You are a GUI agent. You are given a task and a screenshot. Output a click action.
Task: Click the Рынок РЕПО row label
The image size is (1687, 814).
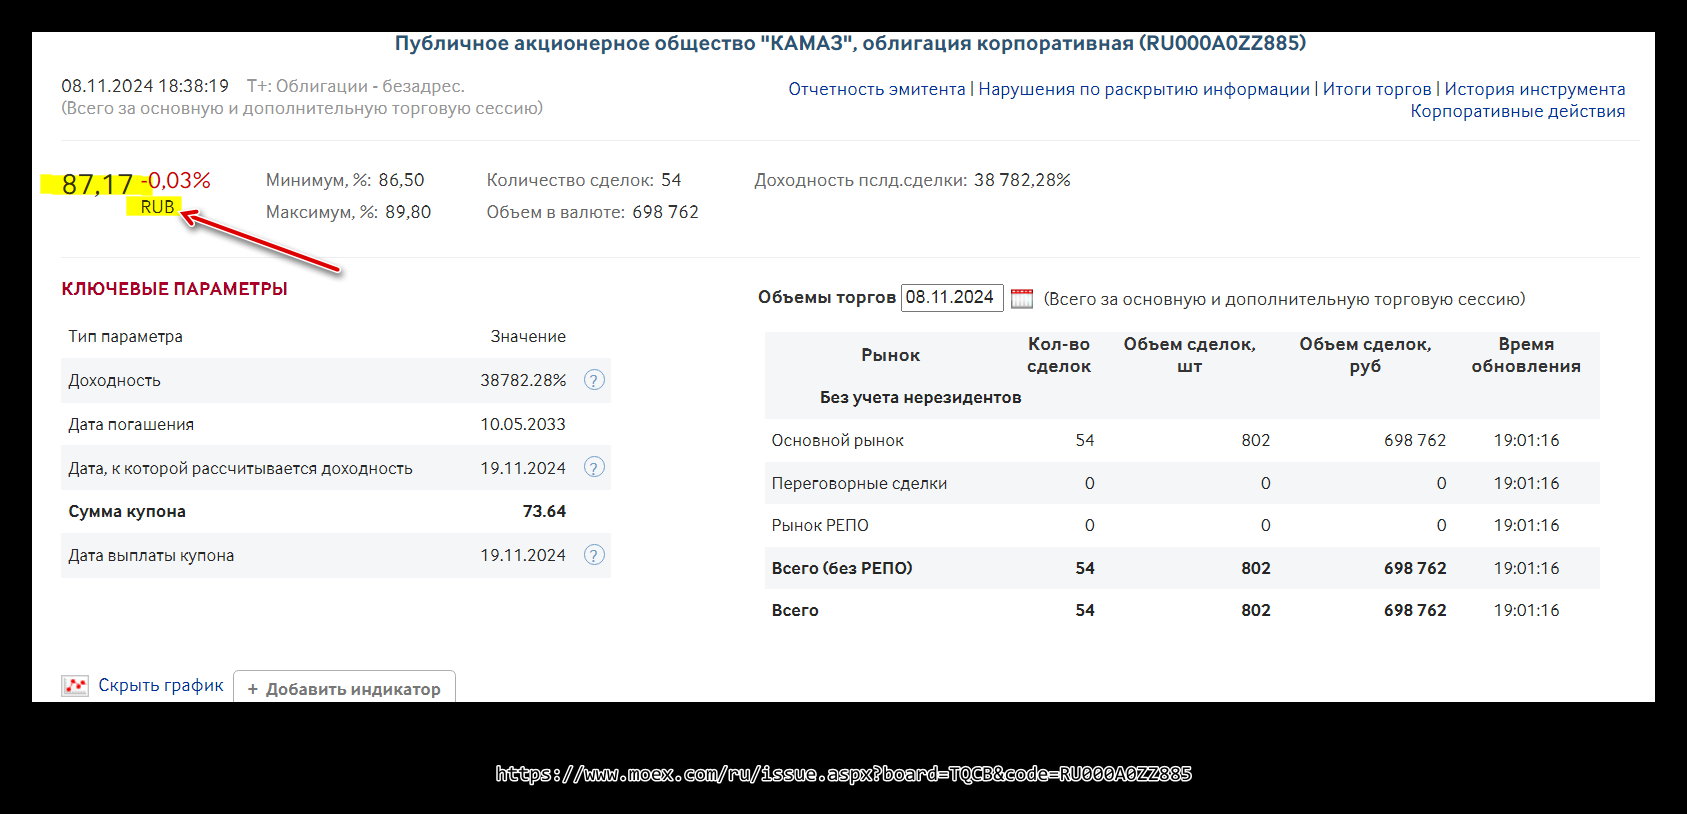point(820,525)
